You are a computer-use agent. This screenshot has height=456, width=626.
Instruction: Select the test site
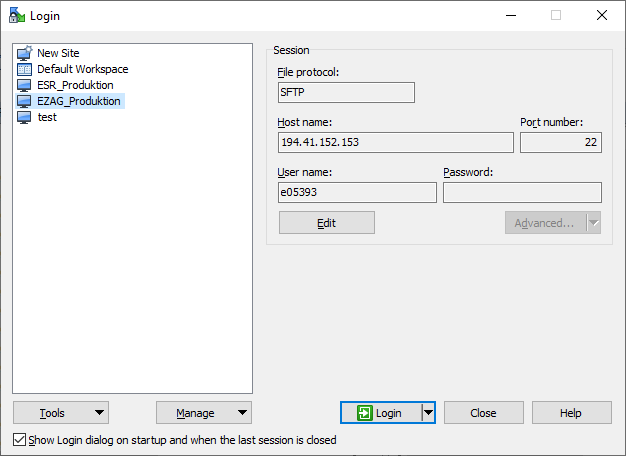(47, 117)
